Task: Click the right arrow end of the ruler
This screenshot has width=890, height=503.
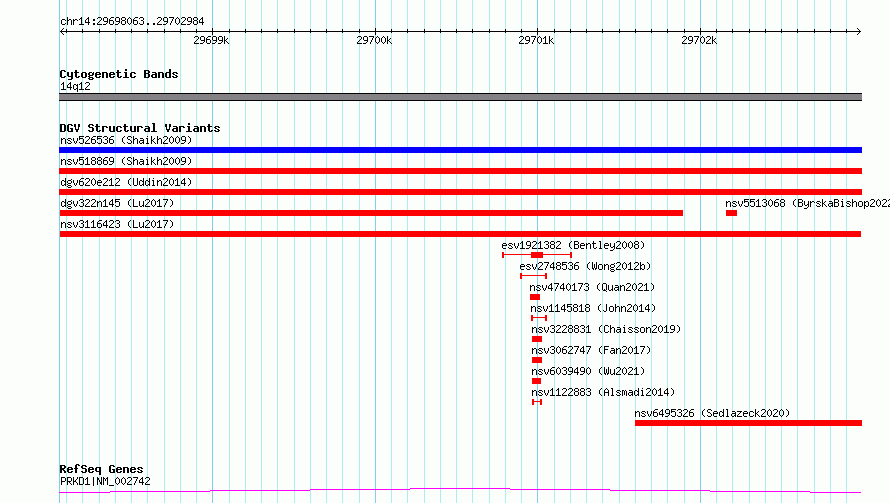Action: (858, 31)
